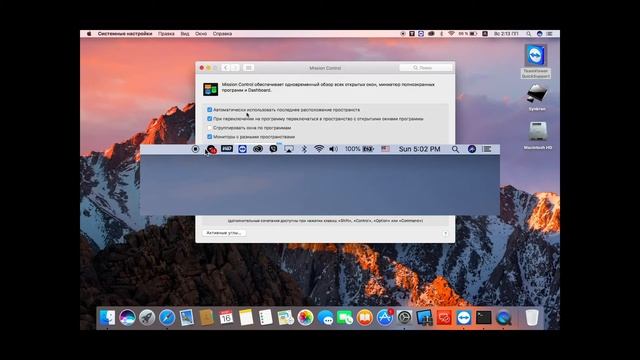Open Messages blue bubble in Dock

325,317
